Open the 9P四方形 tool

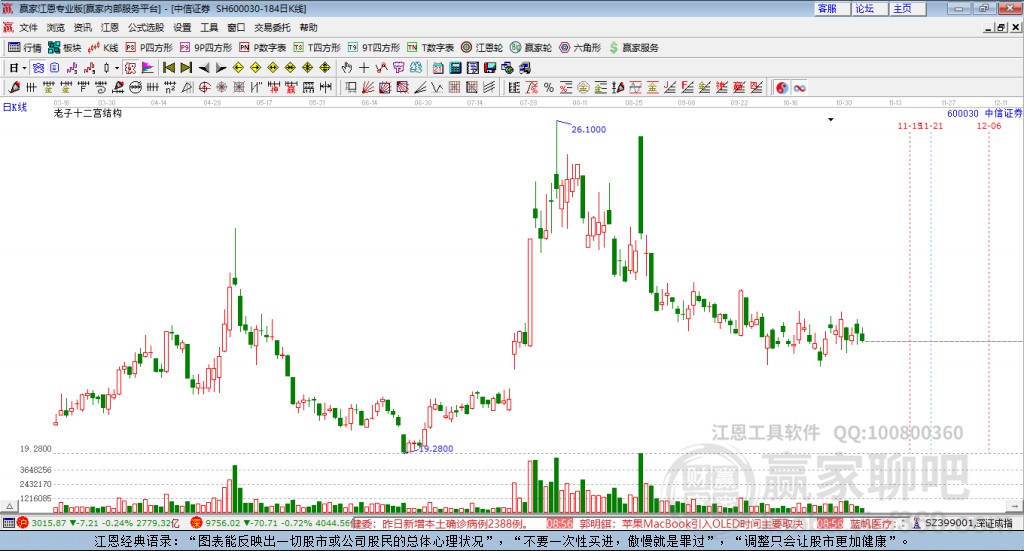tap(206, 48)
